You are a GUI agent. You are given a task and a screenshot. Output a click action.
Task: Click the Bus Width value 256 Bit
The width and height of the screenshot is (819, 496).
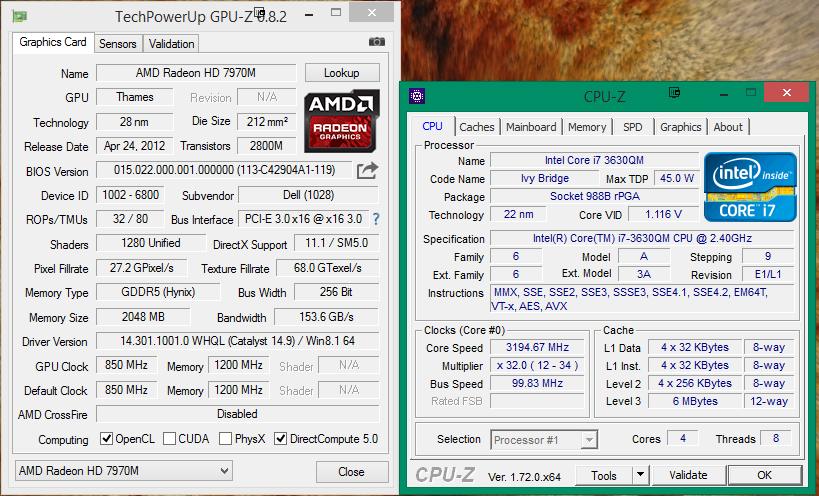coord(336,292)
